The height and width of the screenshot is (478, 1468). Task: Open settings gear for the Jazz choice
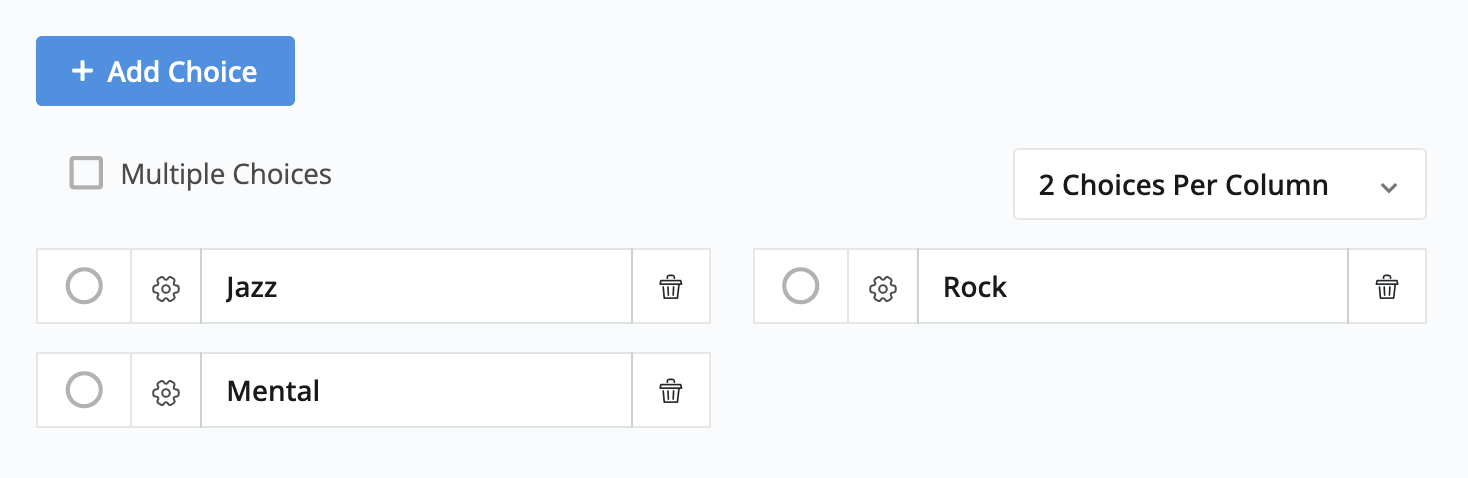click(x=166, y=288)
